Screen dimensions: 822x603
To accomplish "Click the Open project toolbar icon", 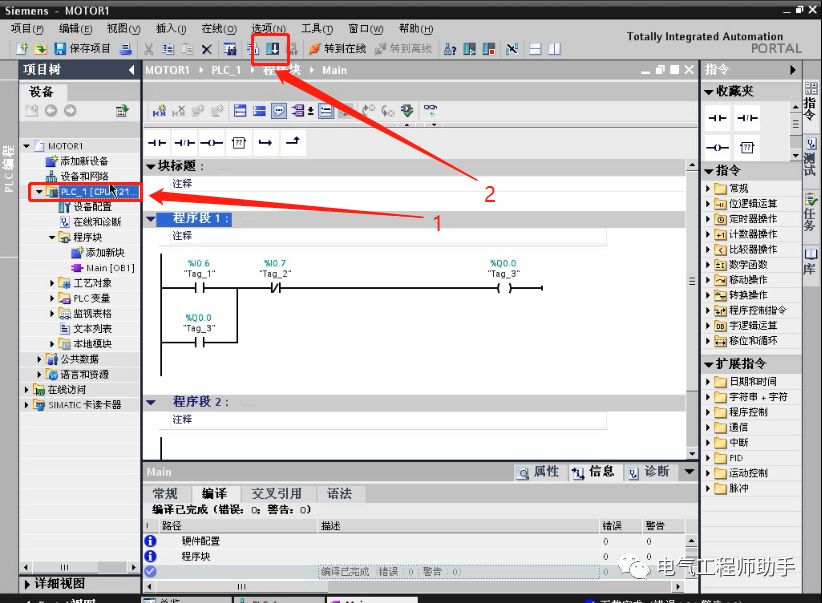I will [x=40, y=49].
